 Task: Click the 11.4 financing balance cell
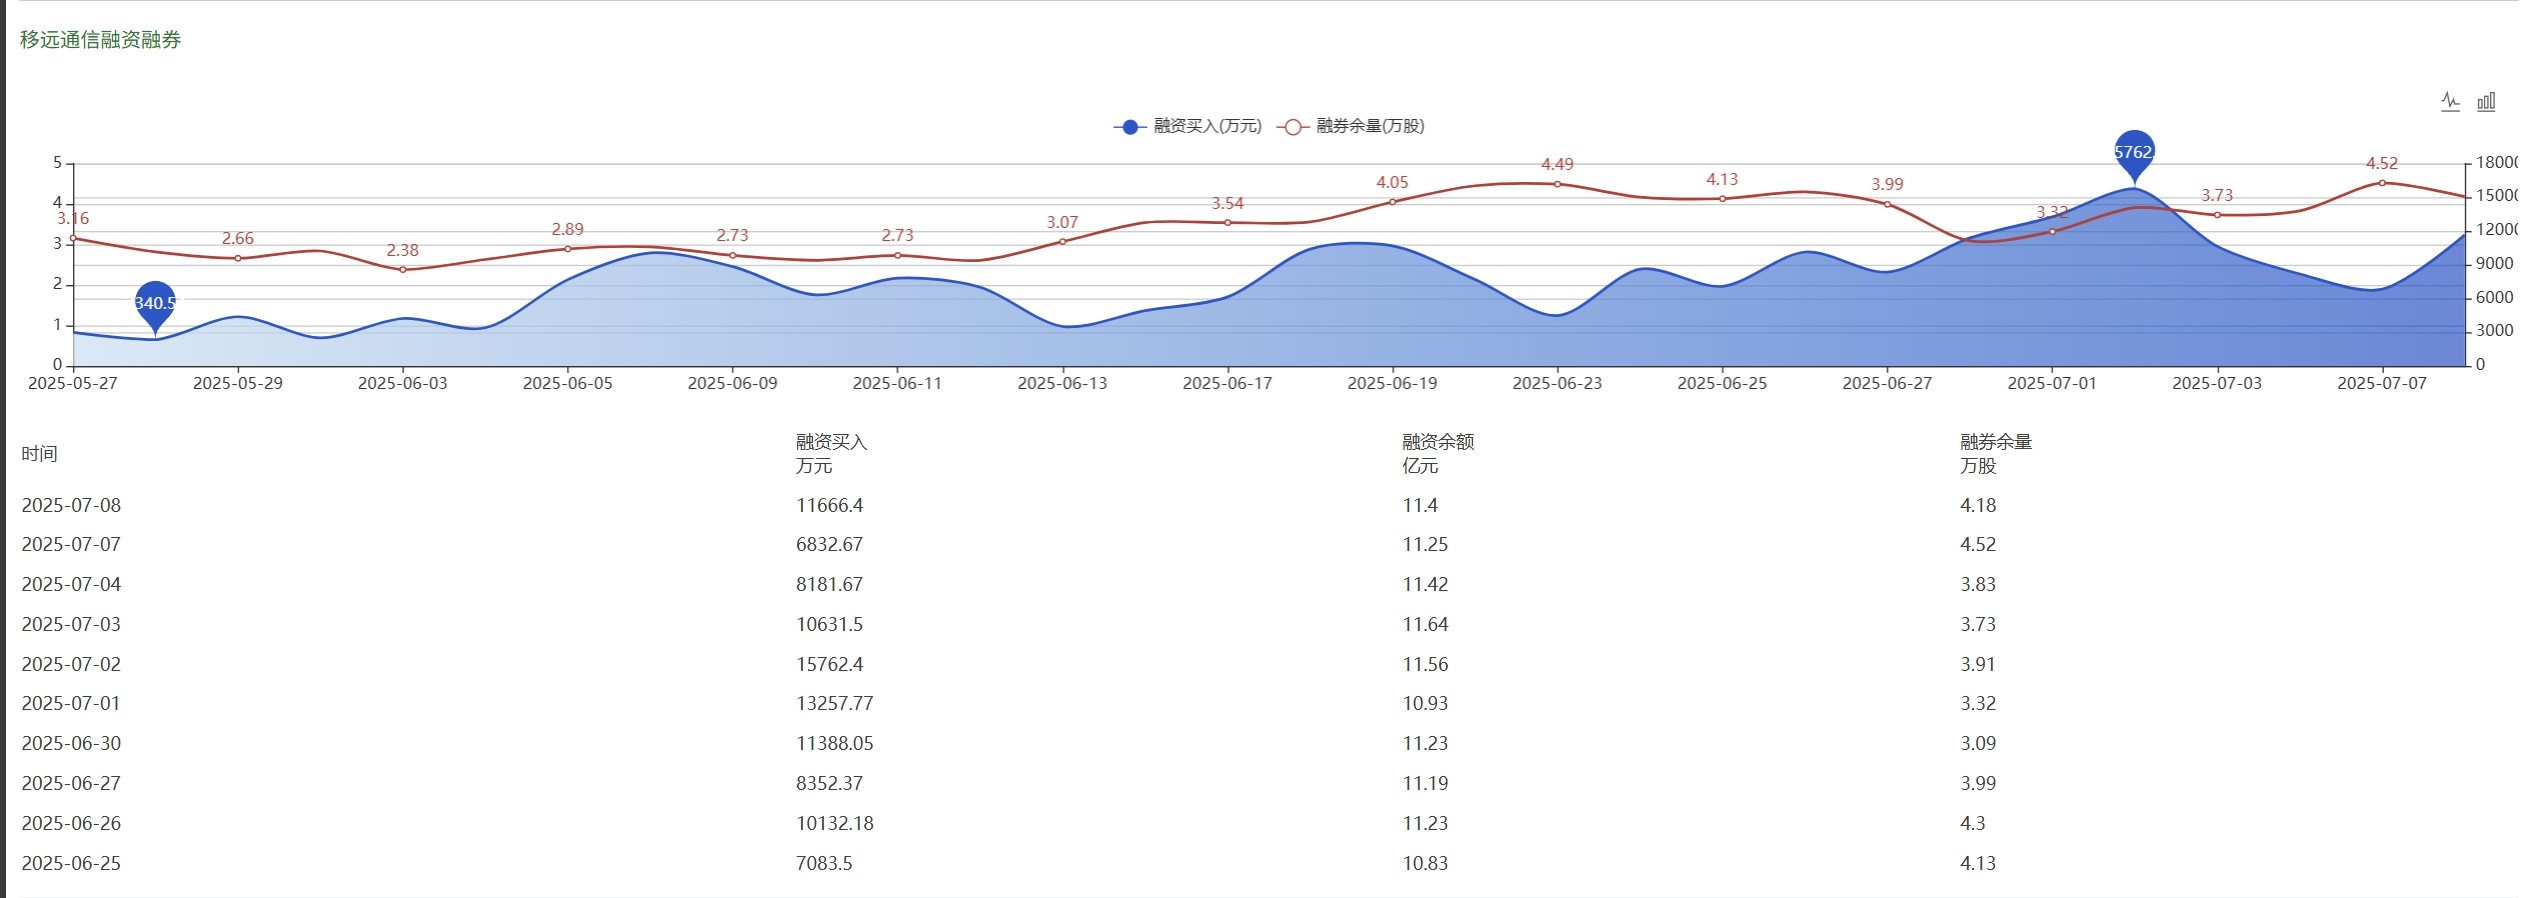pos(1420,506)
